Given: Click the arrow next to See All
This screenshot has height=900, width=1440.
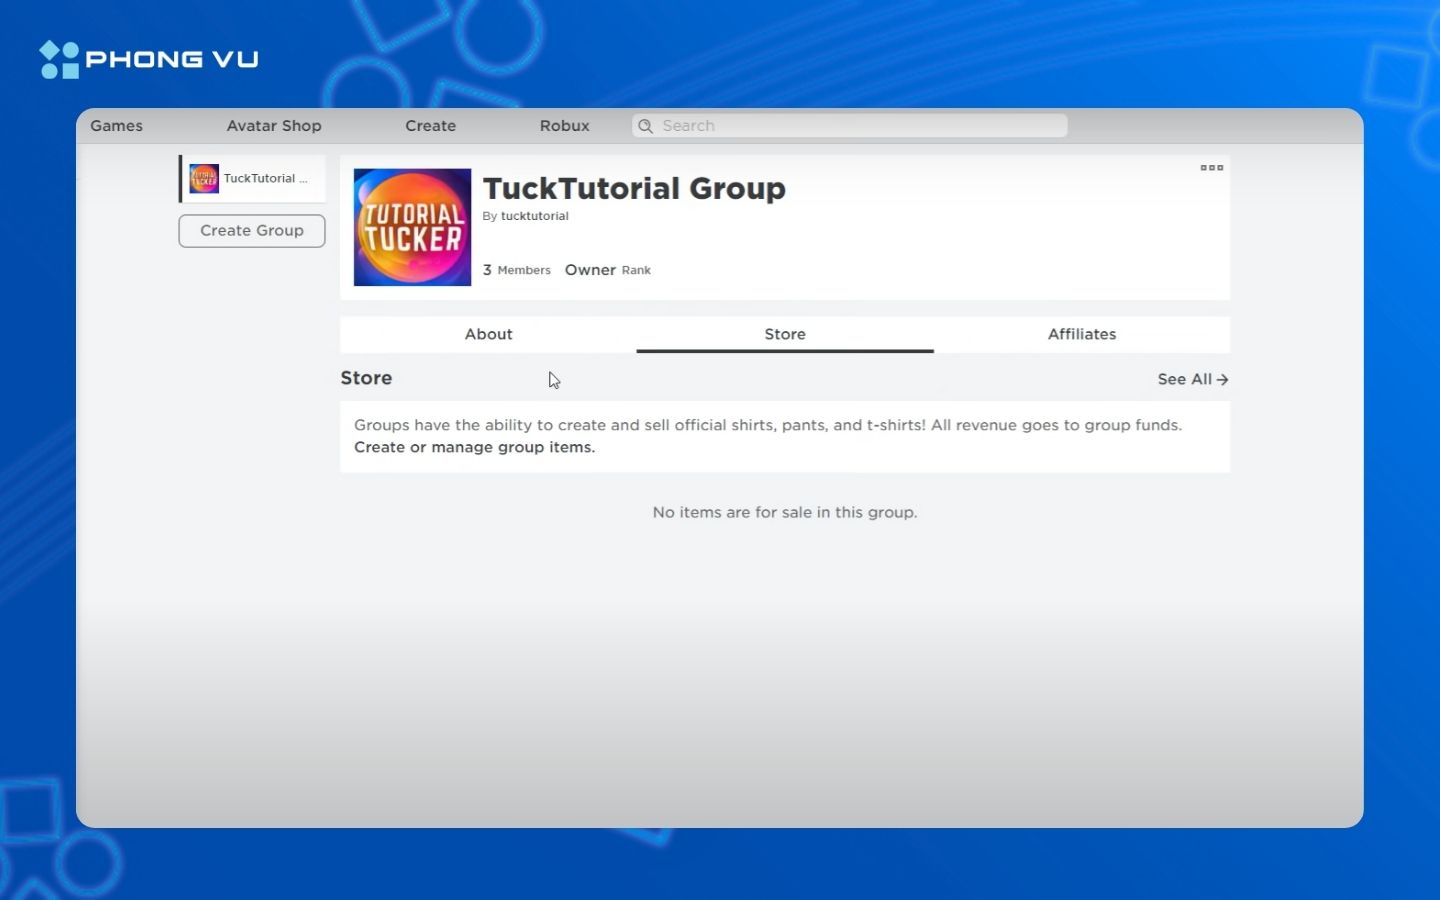Looking at the screenshot, I should pyautogui.click(x=1223, y=380).
